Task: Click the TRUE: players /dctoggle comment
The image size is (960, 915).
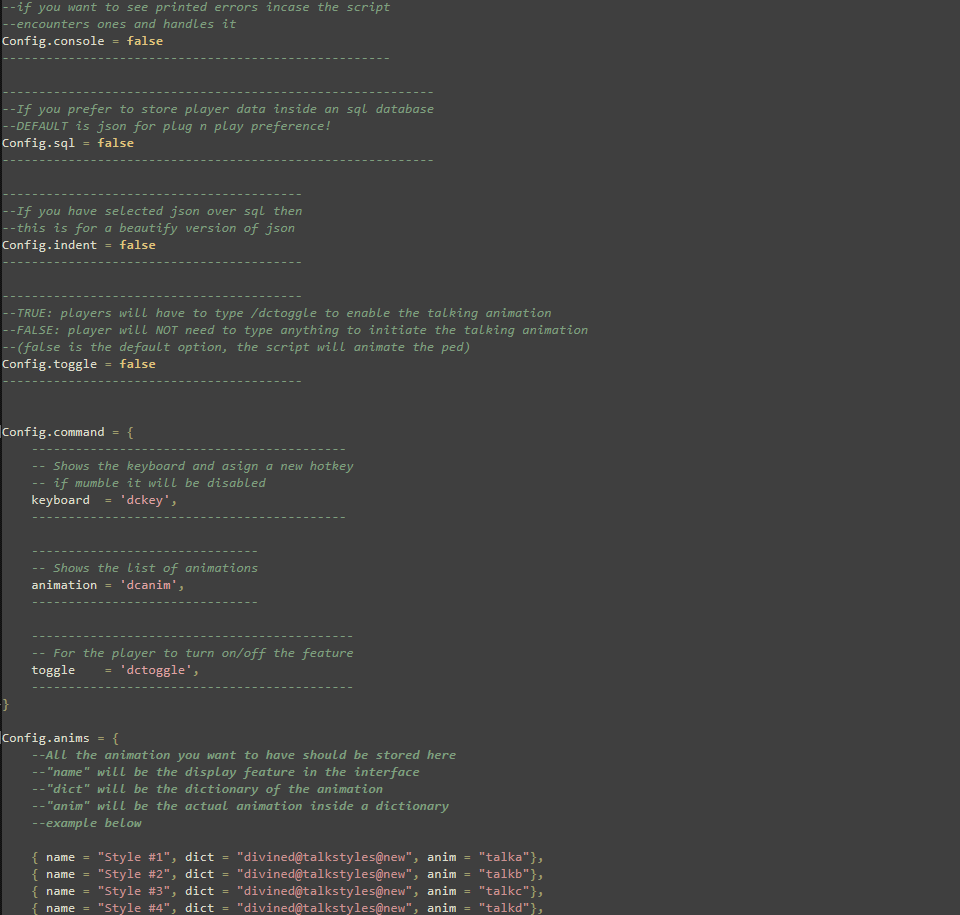Action: 277,313
